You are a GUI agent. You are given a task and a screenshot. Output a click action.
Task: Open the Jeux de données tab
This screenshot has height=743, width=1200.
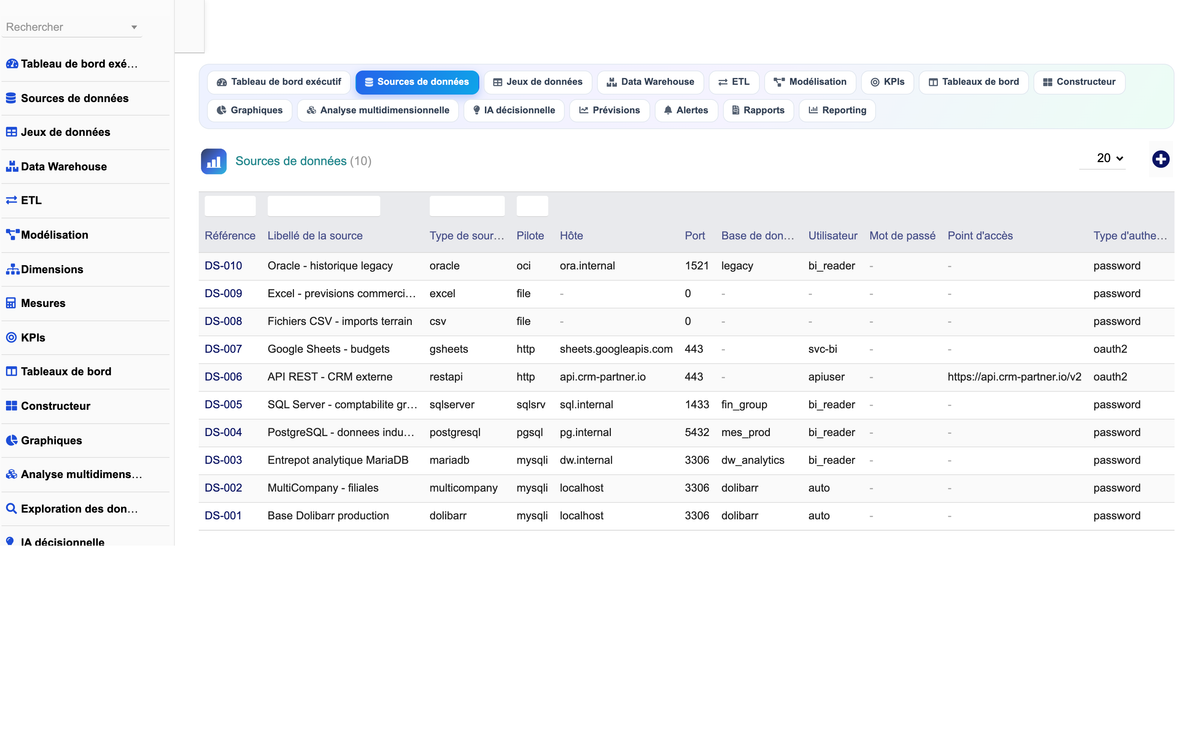pyautogui.click(x=538, y=82)
